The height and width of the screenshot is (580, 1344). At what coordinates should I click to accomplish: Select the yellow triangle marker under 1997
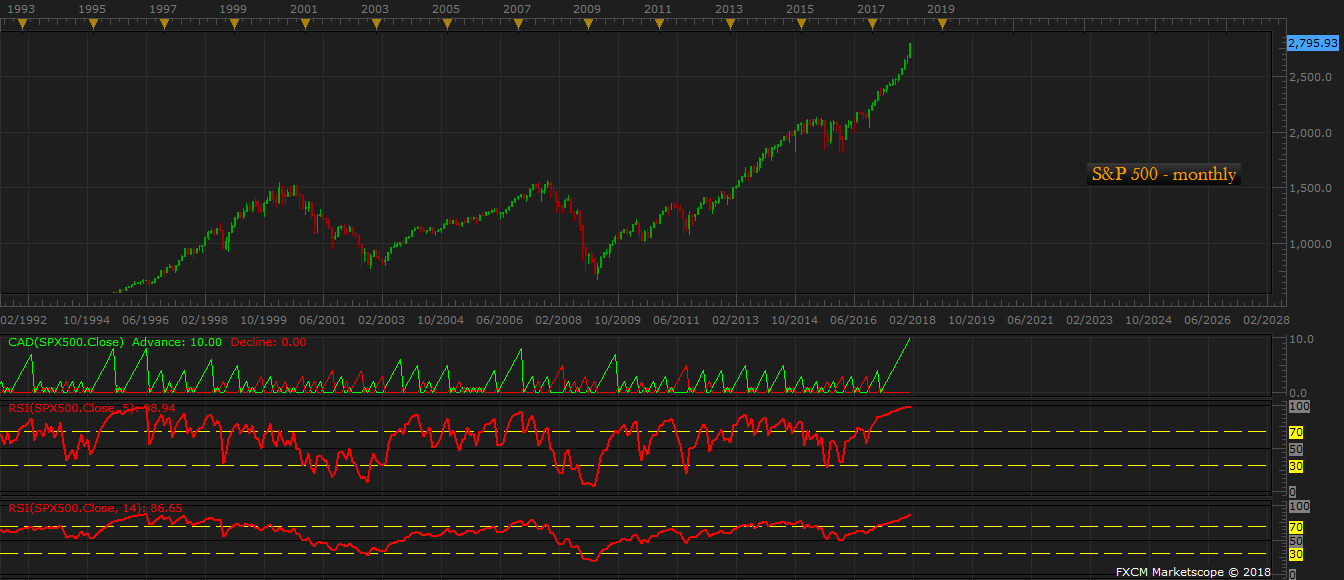(163, 25)
